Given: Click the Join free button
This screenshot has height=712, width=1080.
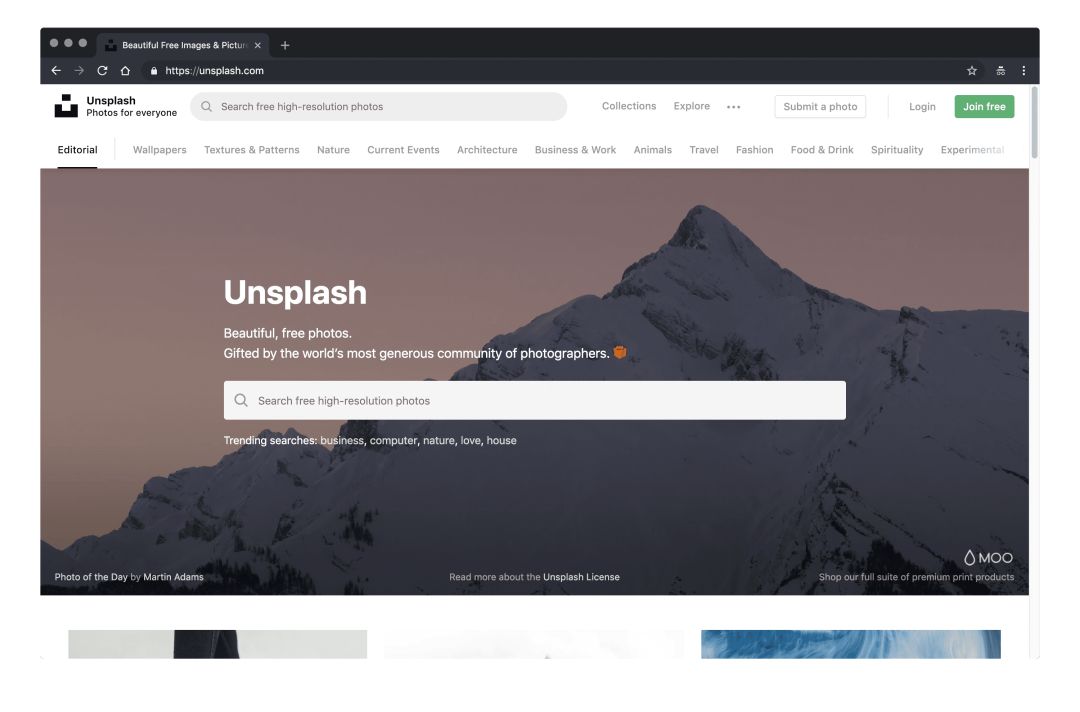Looking at the screenshot, I should (984, 107).
